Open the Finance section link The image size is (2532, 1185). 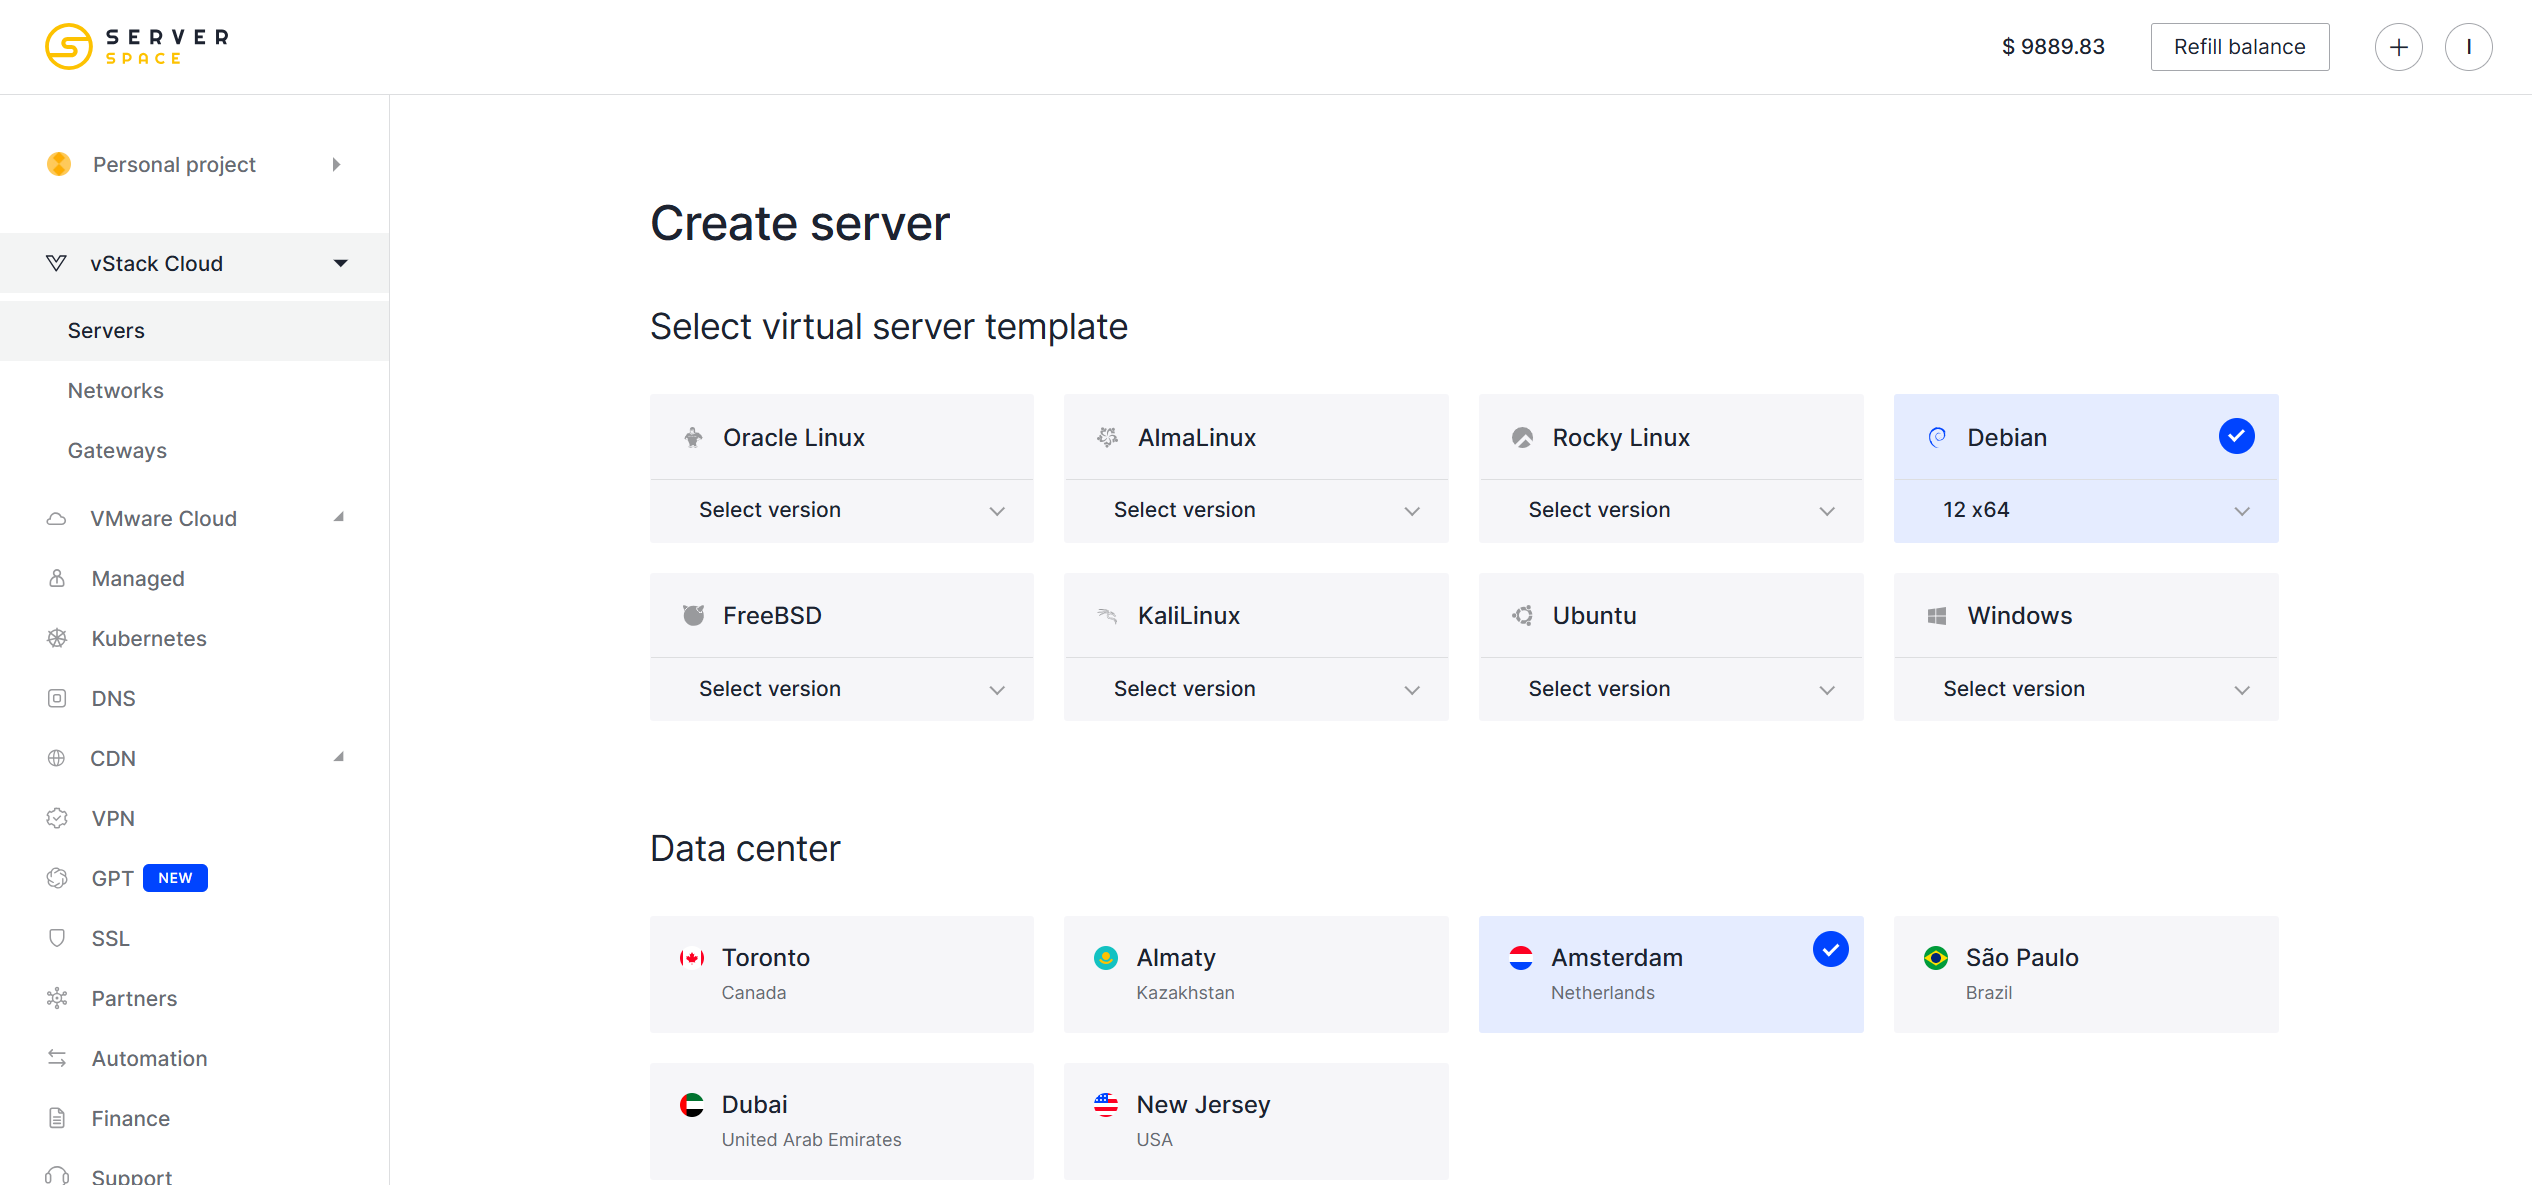pos(131,1118)
